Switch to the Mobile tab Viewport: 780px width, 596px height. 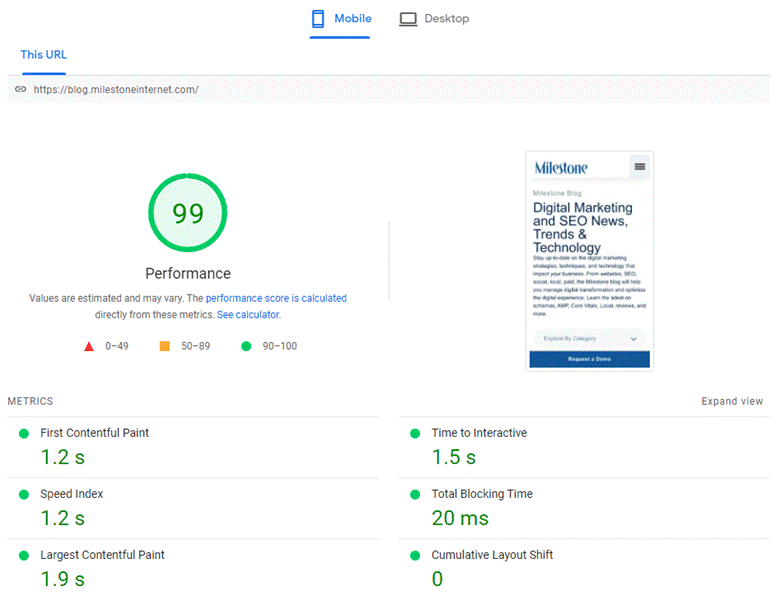pos(341,19)
